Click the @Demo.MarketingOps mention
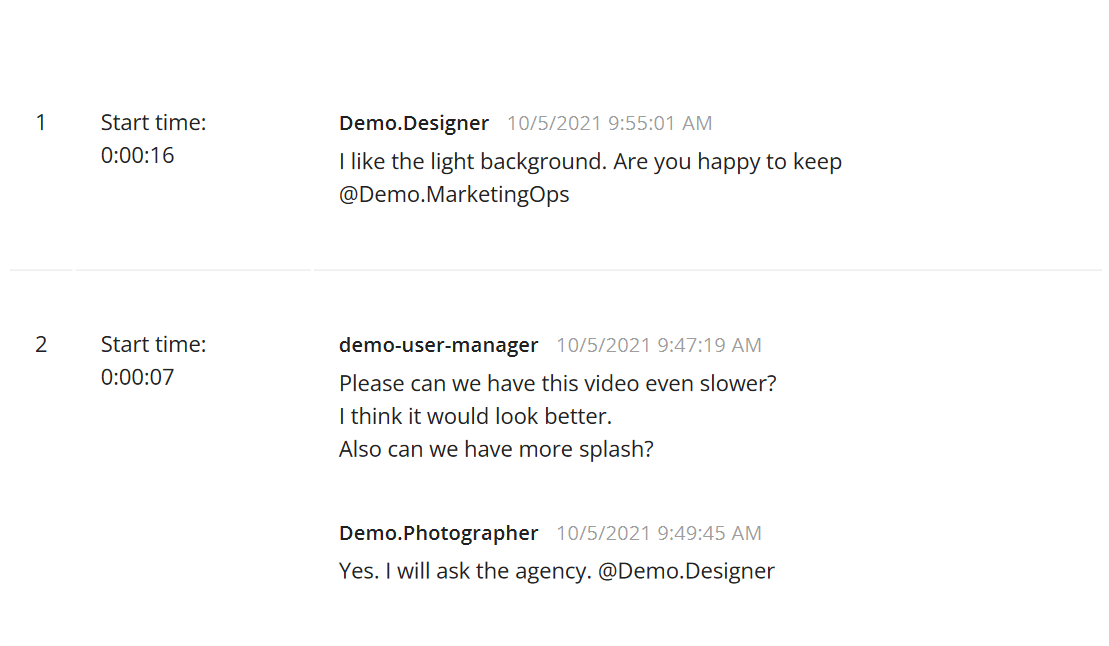This screenshot has width=1109, height=646. [x=454, y=194]
